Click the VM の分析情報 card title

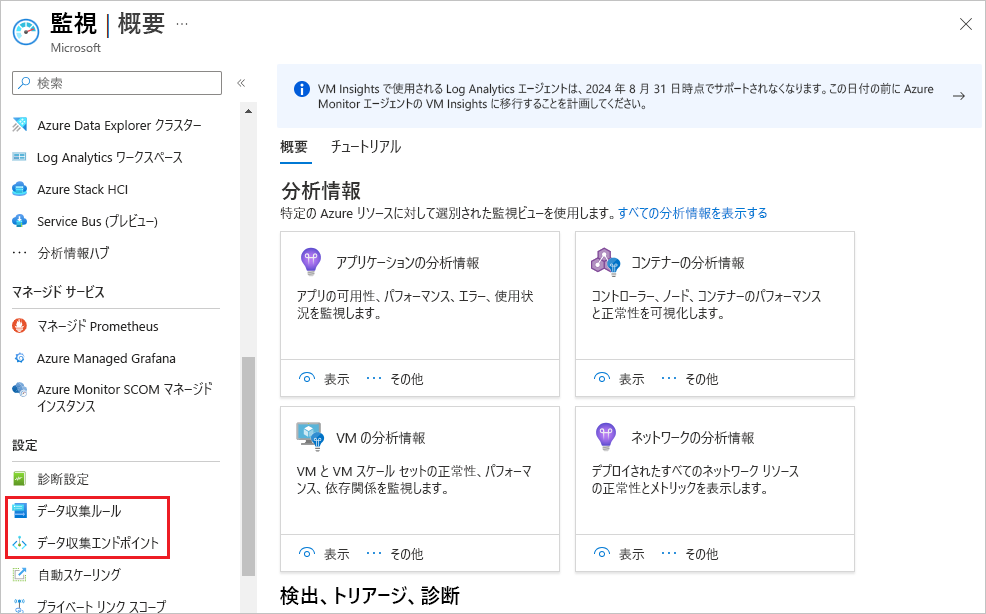click(x=381, y=438)
